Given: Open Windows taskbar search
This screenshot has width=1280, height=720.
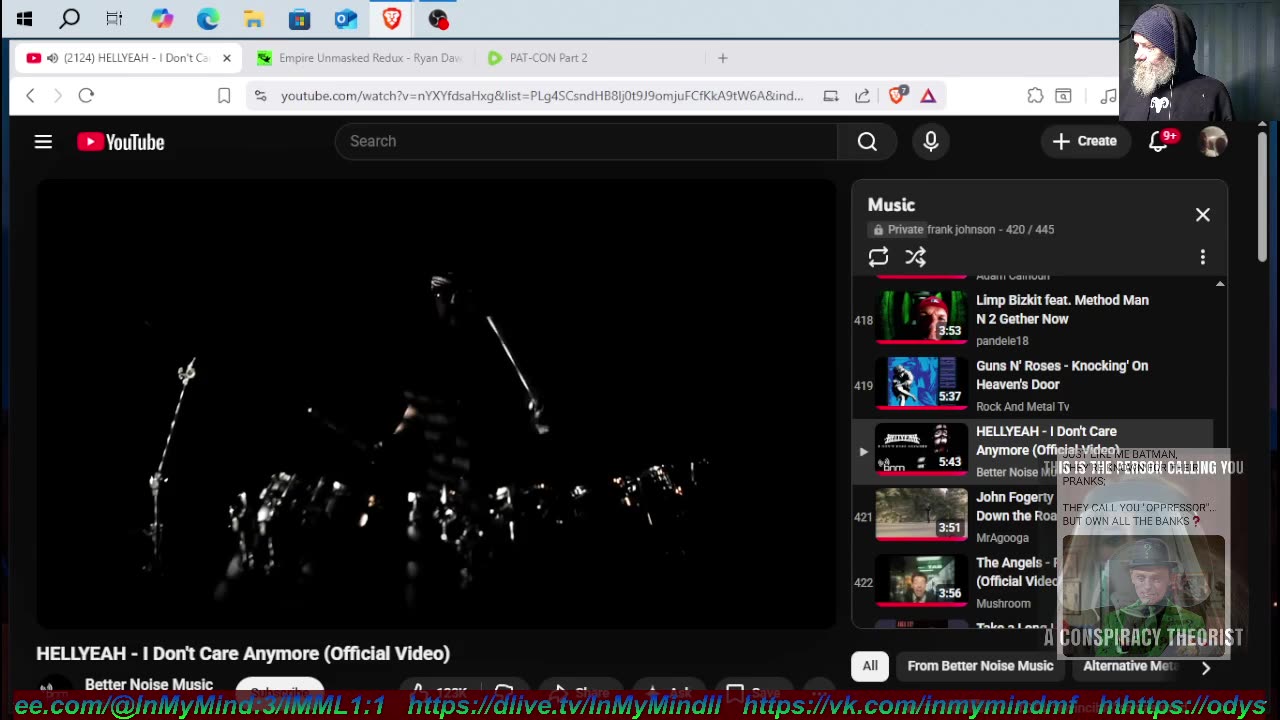Looking at the screenshot, I should (70, 18).
